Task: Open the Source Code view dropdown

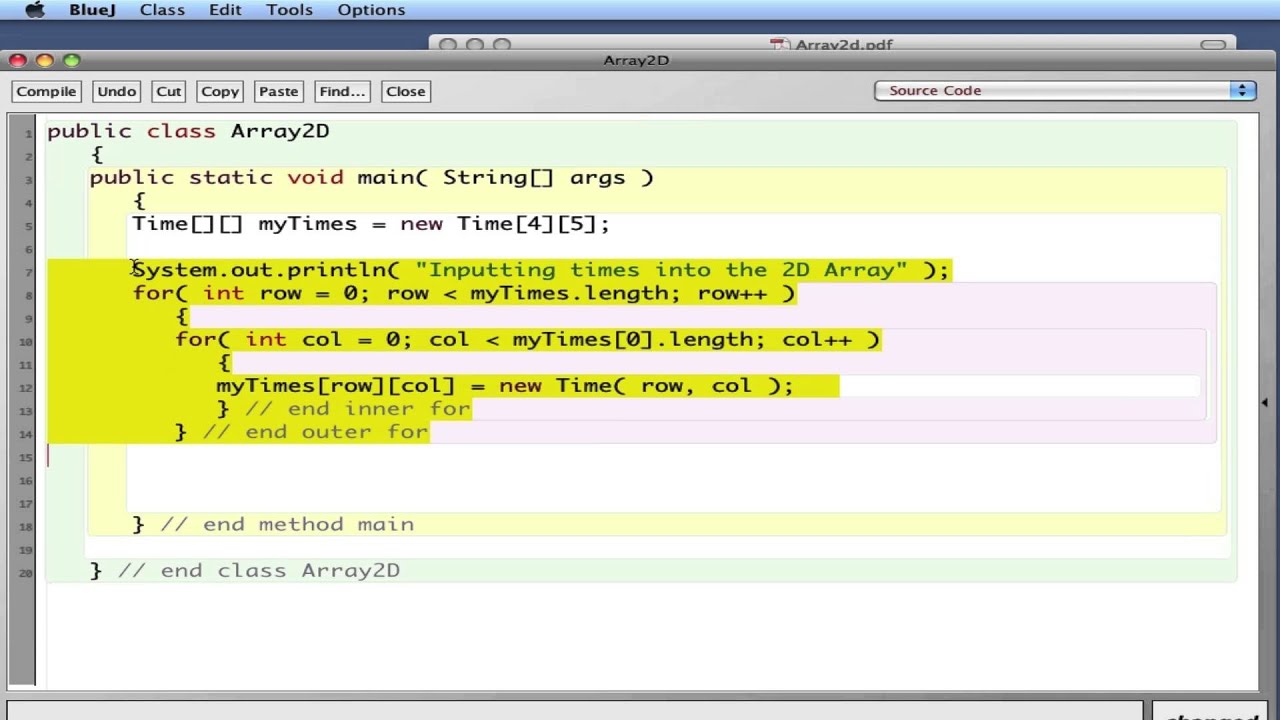Action: click(x=1065, y=90)
